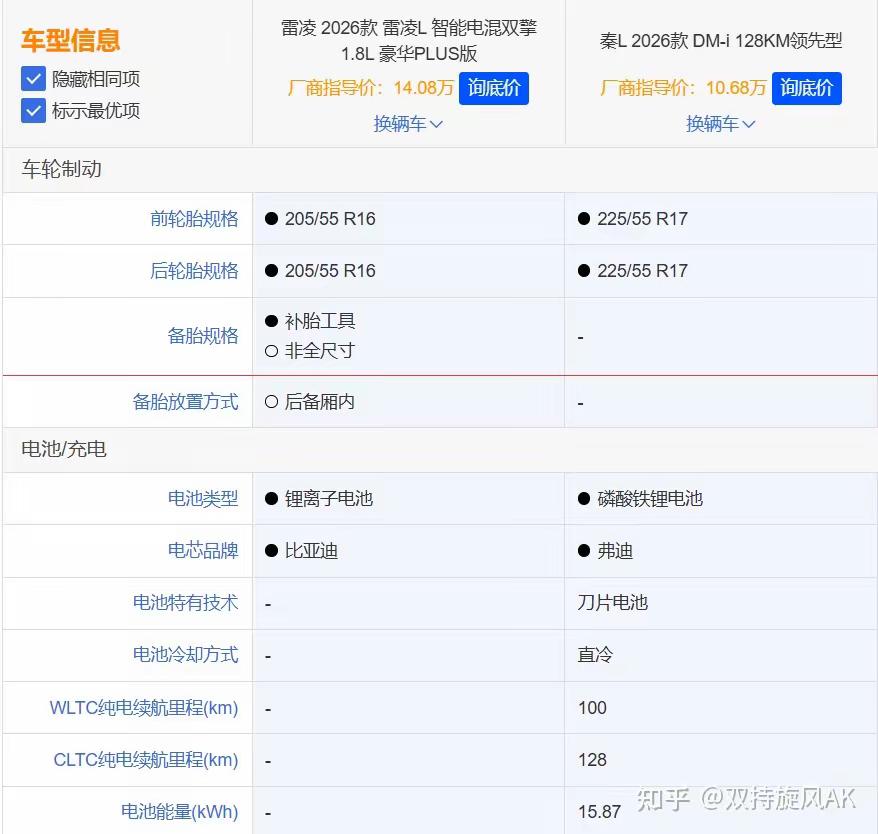The image size is (878, 834).
Task: Select 雷凌 front tire value 205/55 R16
Action: point(330,218)
